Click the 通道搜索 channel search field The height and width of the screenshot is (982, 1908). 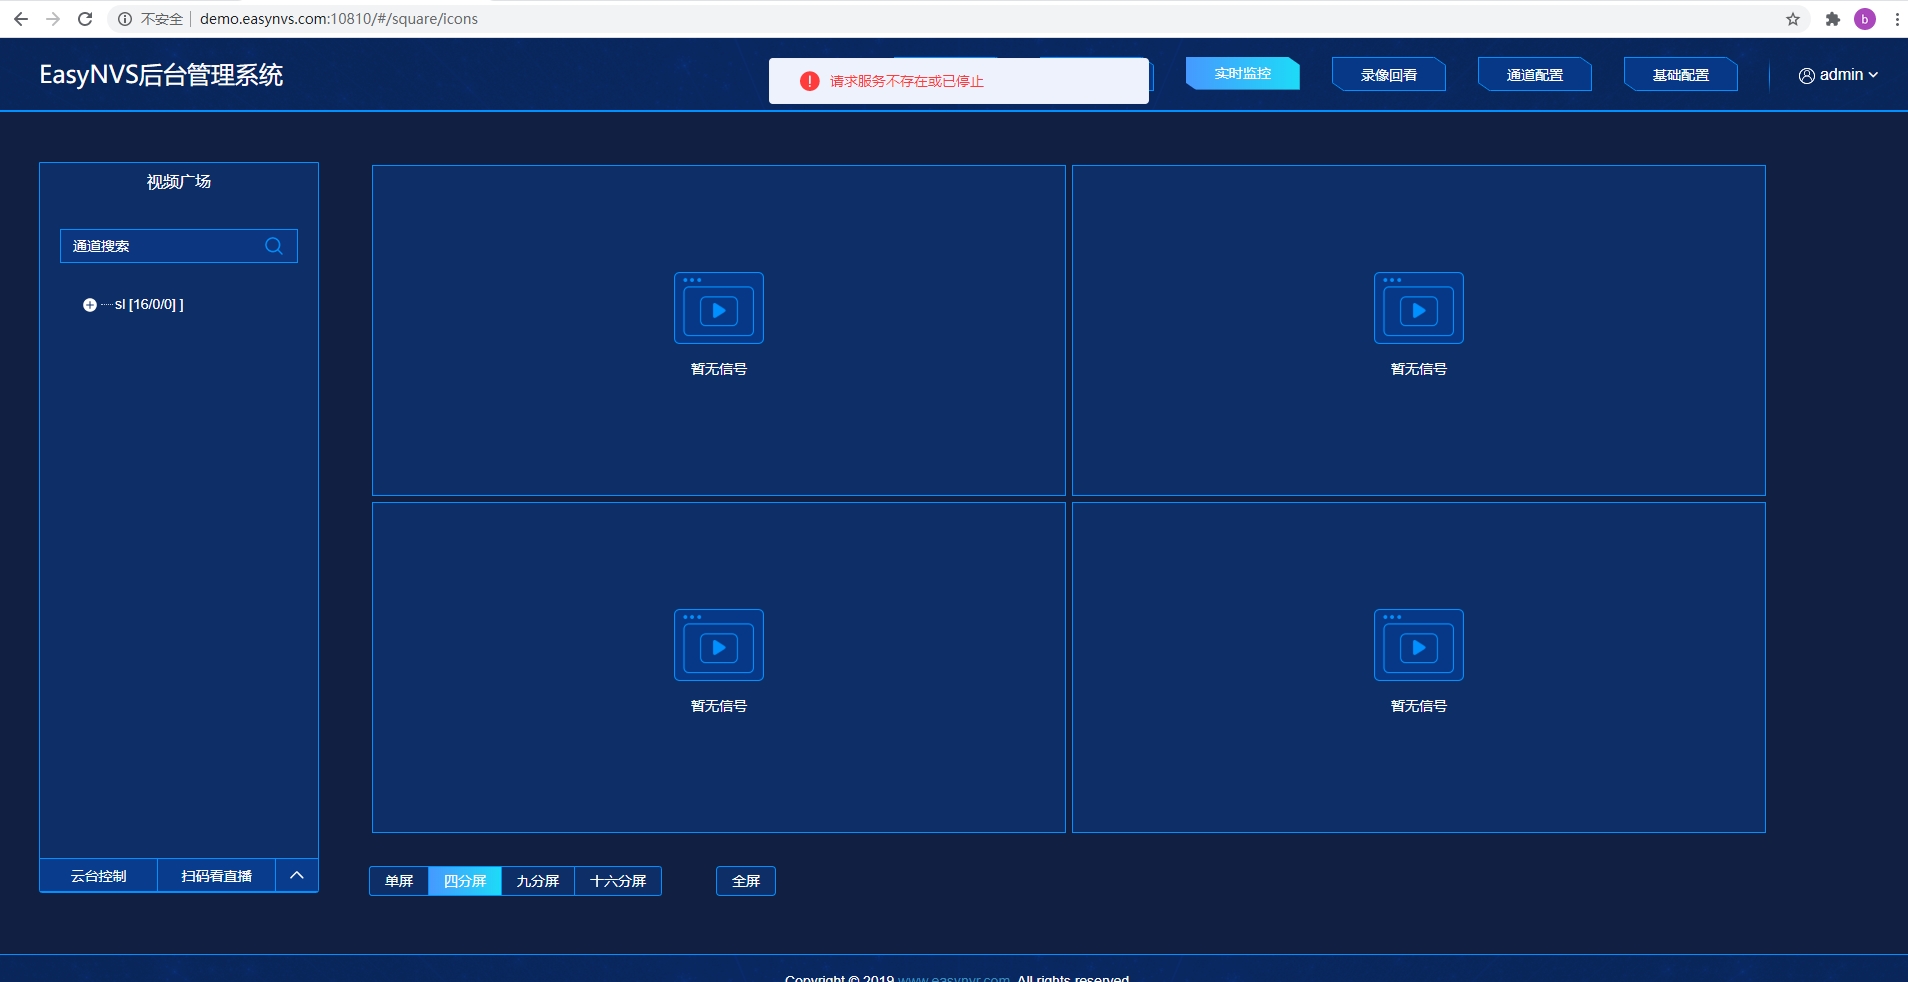click(160, 246)
